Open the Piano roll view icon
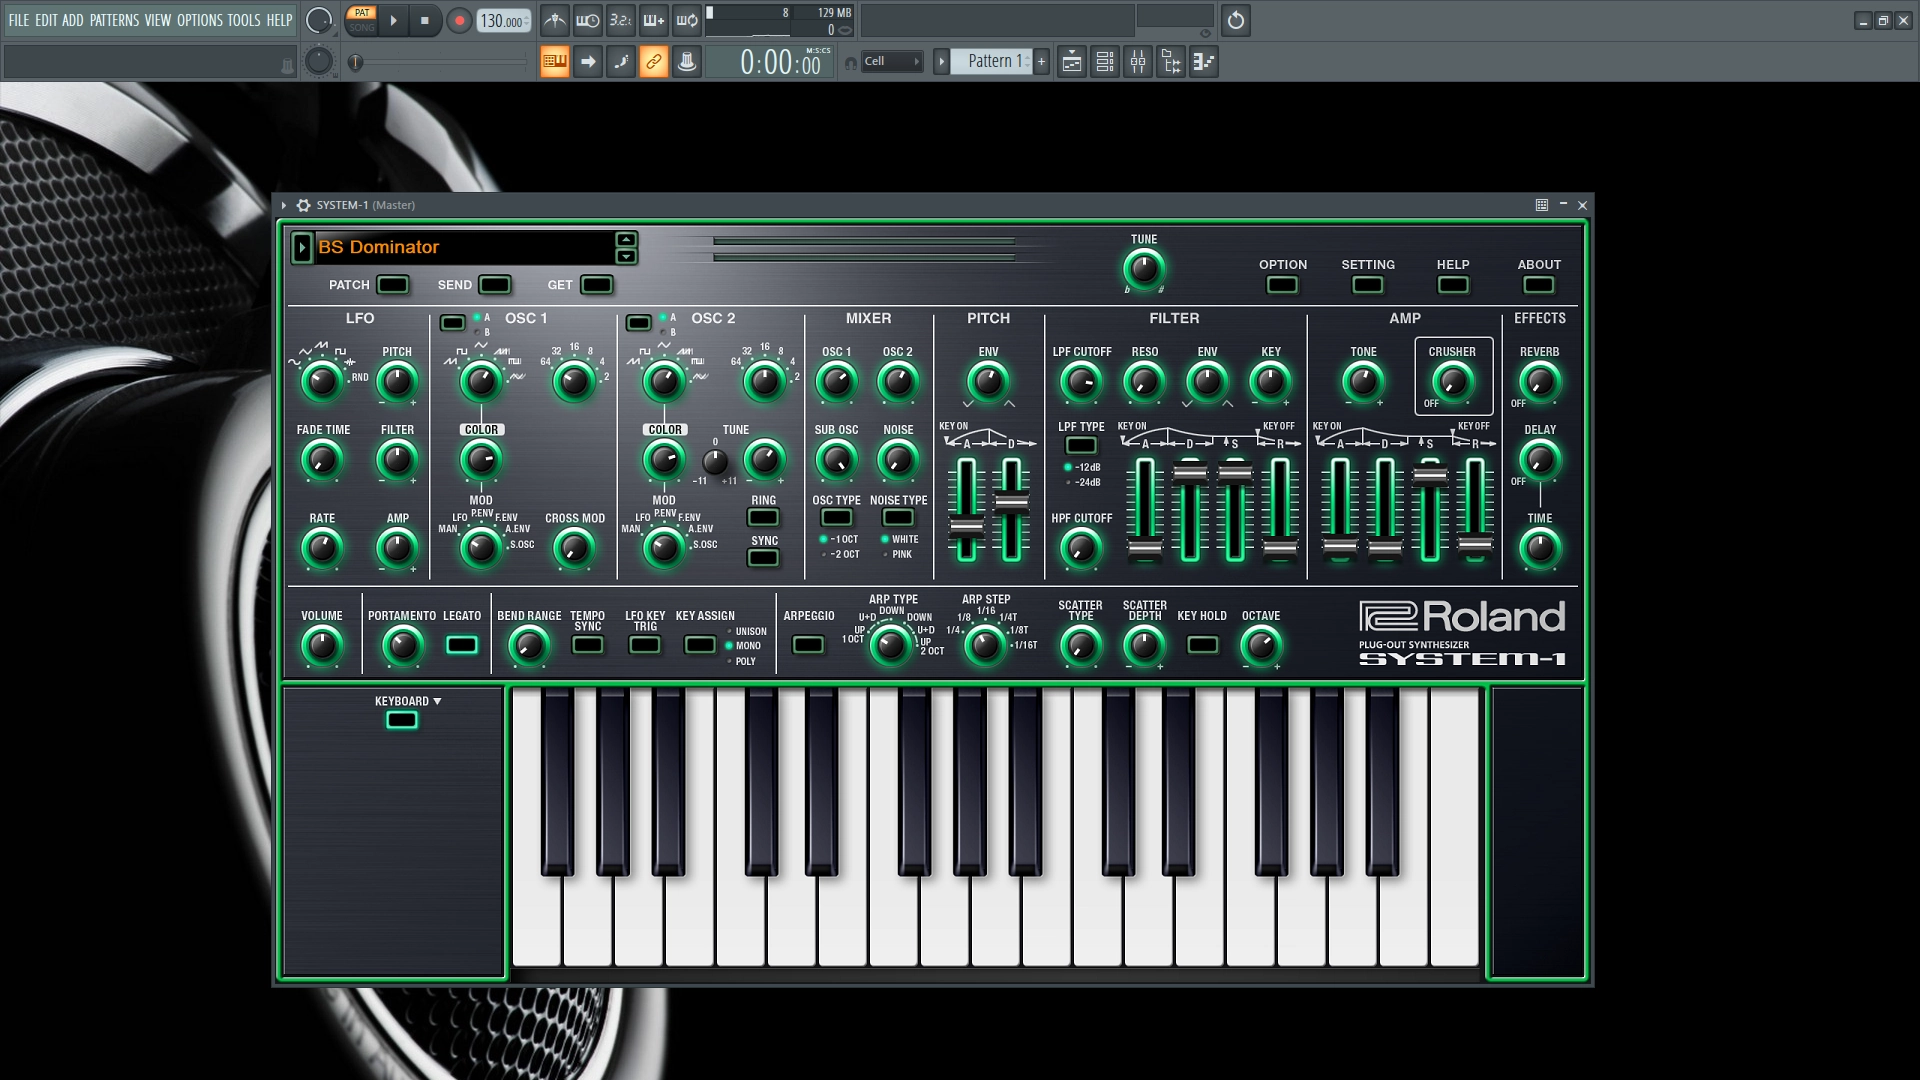Screen dimensions: 1920x1080 pos(1204,62)
